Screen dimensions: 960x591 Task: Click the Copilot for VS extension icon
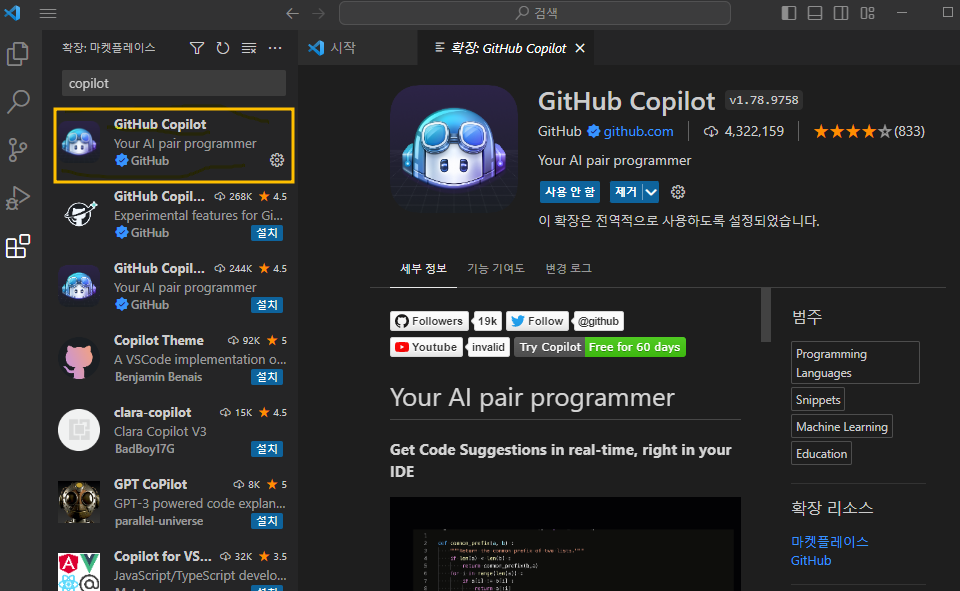(x=79, y=571)
